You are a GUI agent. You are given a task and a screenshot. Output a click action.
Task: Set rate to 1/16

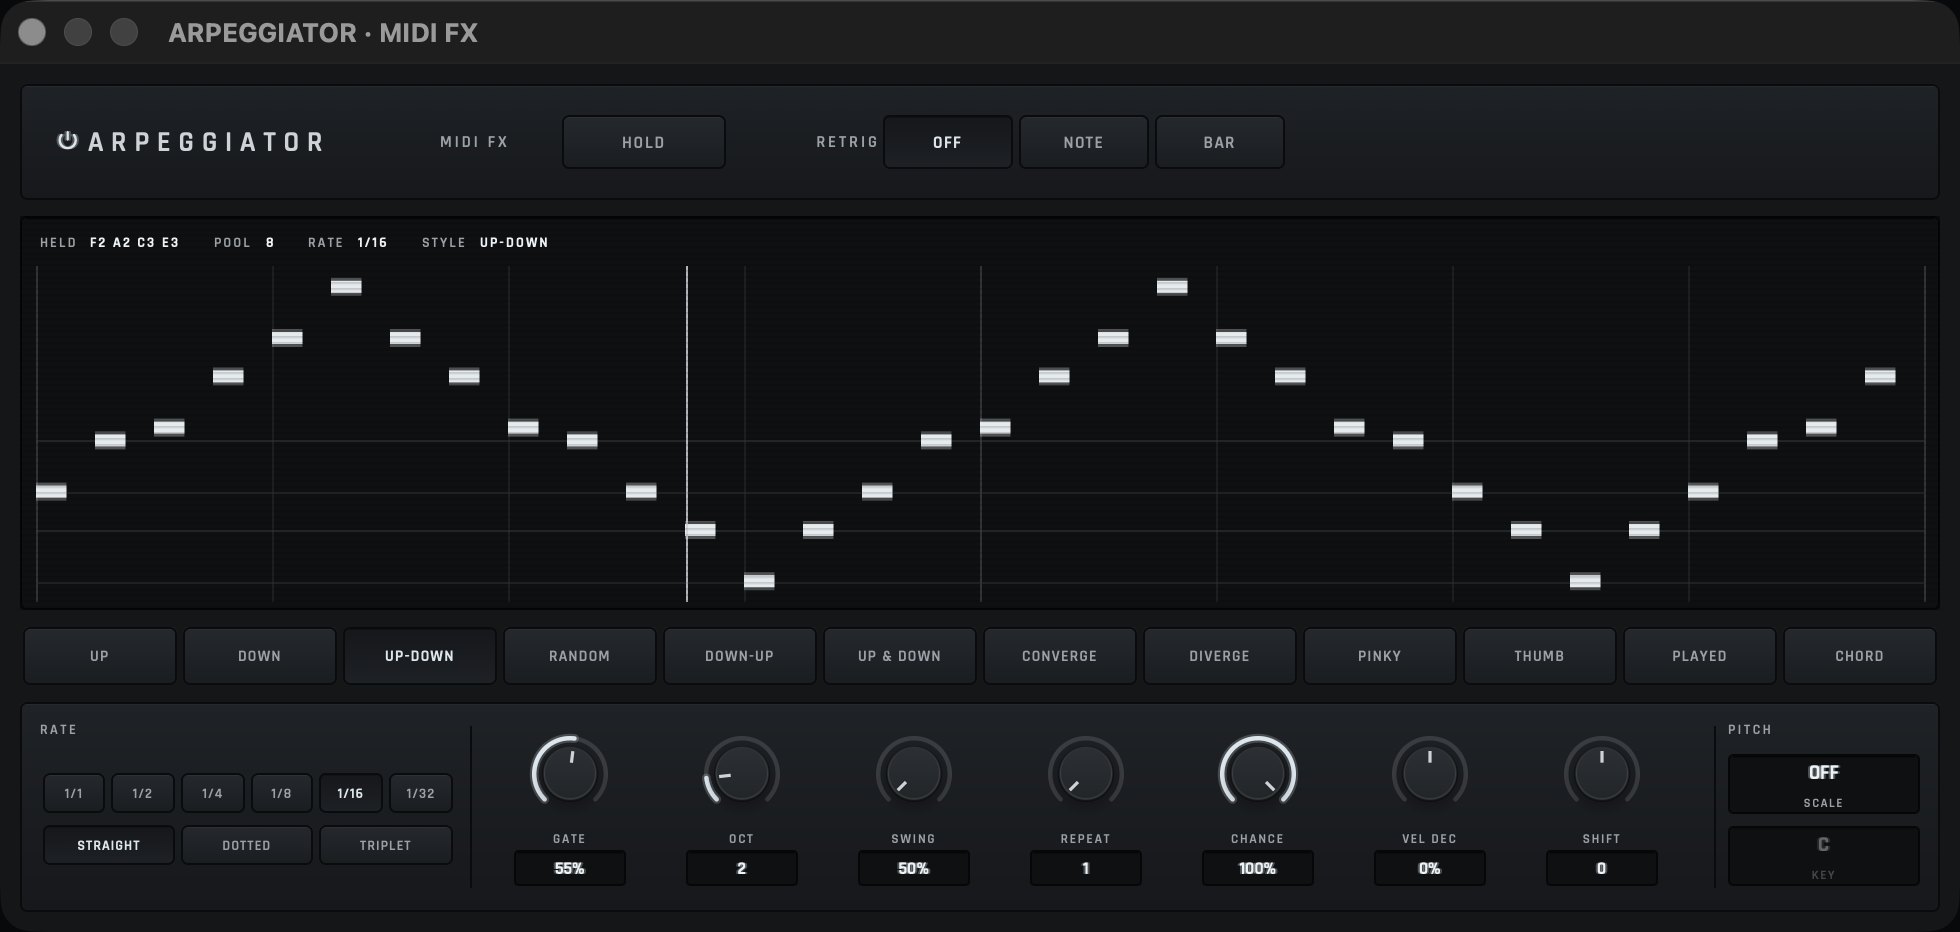pos(350,793)
